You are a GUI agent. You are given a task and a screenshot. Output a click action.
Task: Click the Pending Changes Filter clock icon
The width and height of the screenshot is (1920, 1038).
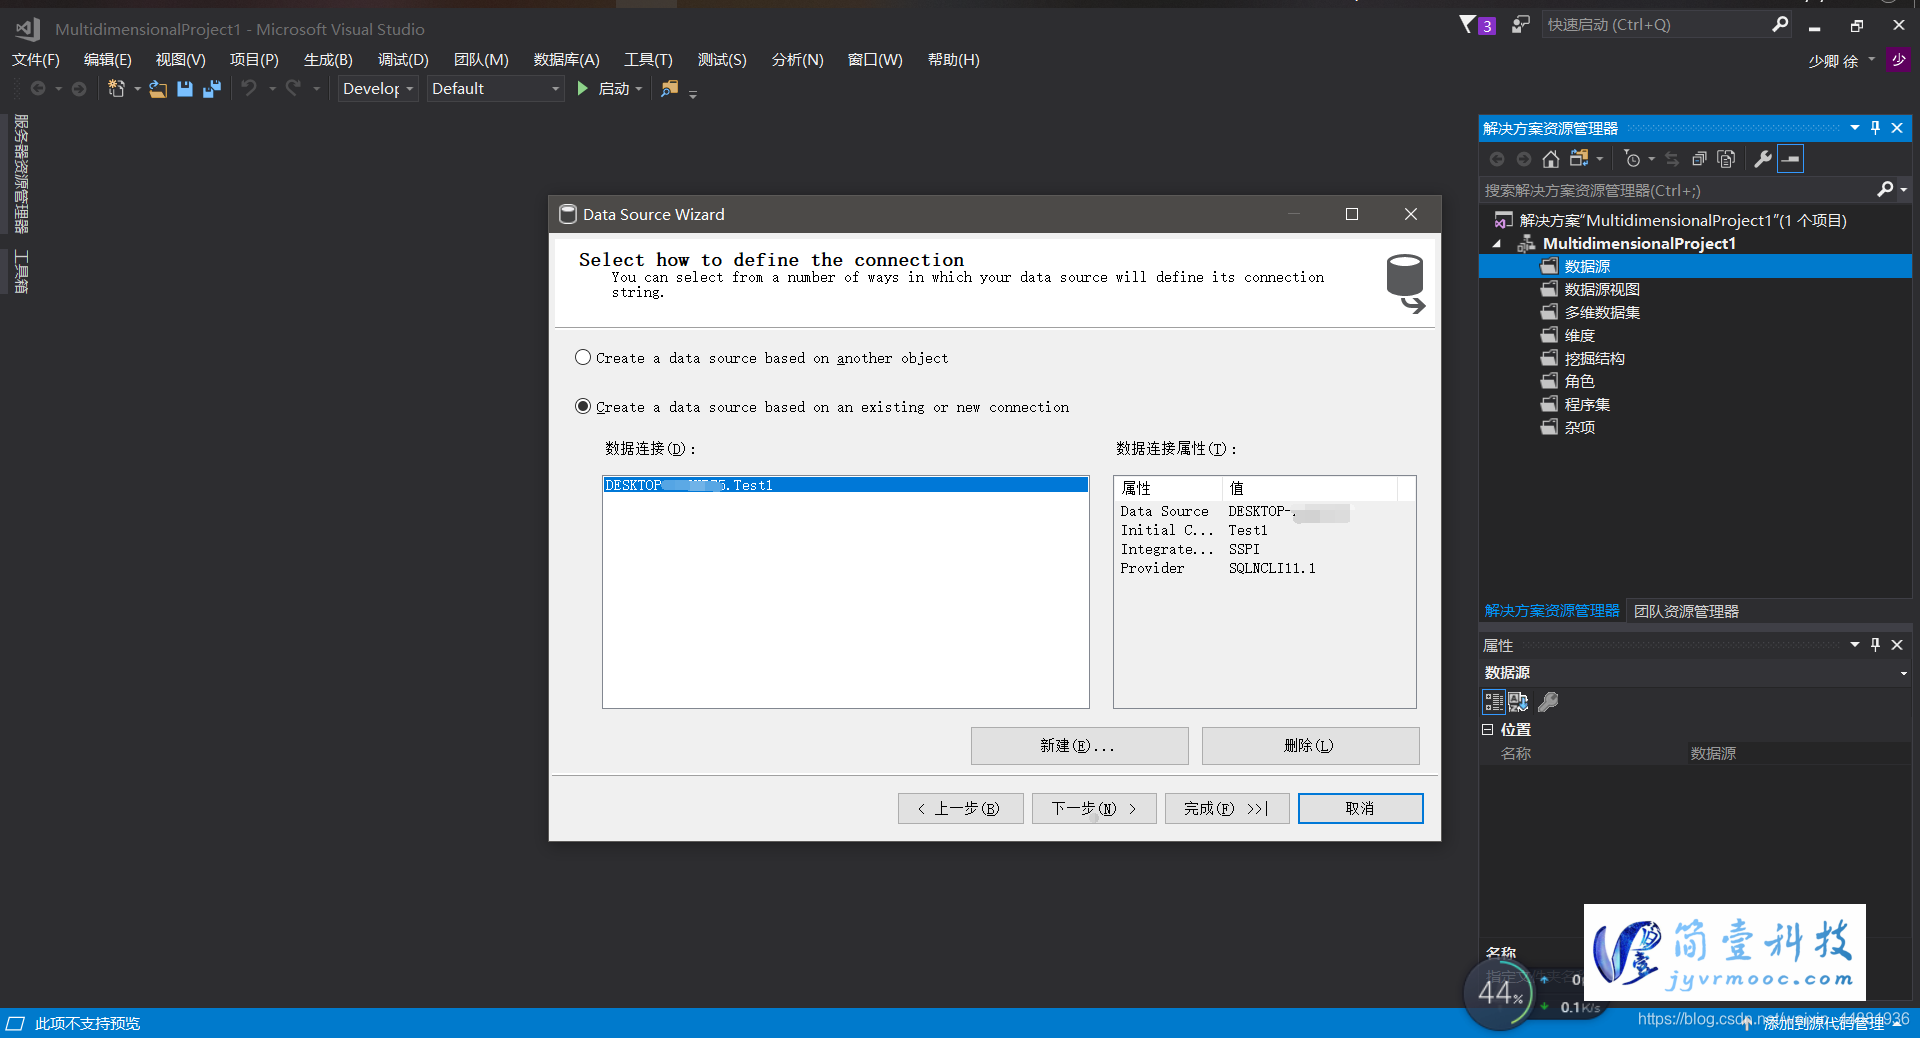1632,159
